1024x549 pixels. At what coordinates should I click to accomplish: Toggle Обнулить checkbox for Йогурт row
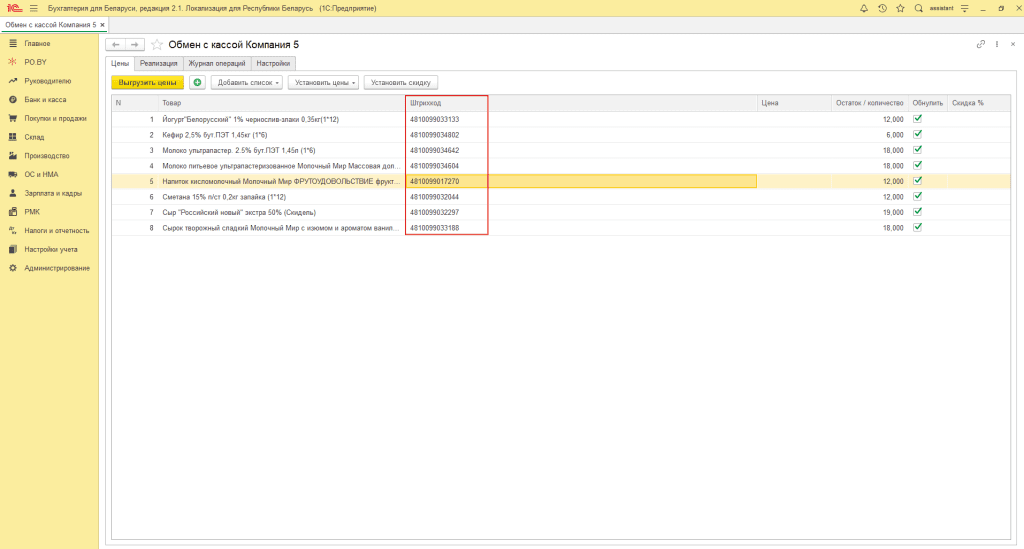tap(917, 119)
